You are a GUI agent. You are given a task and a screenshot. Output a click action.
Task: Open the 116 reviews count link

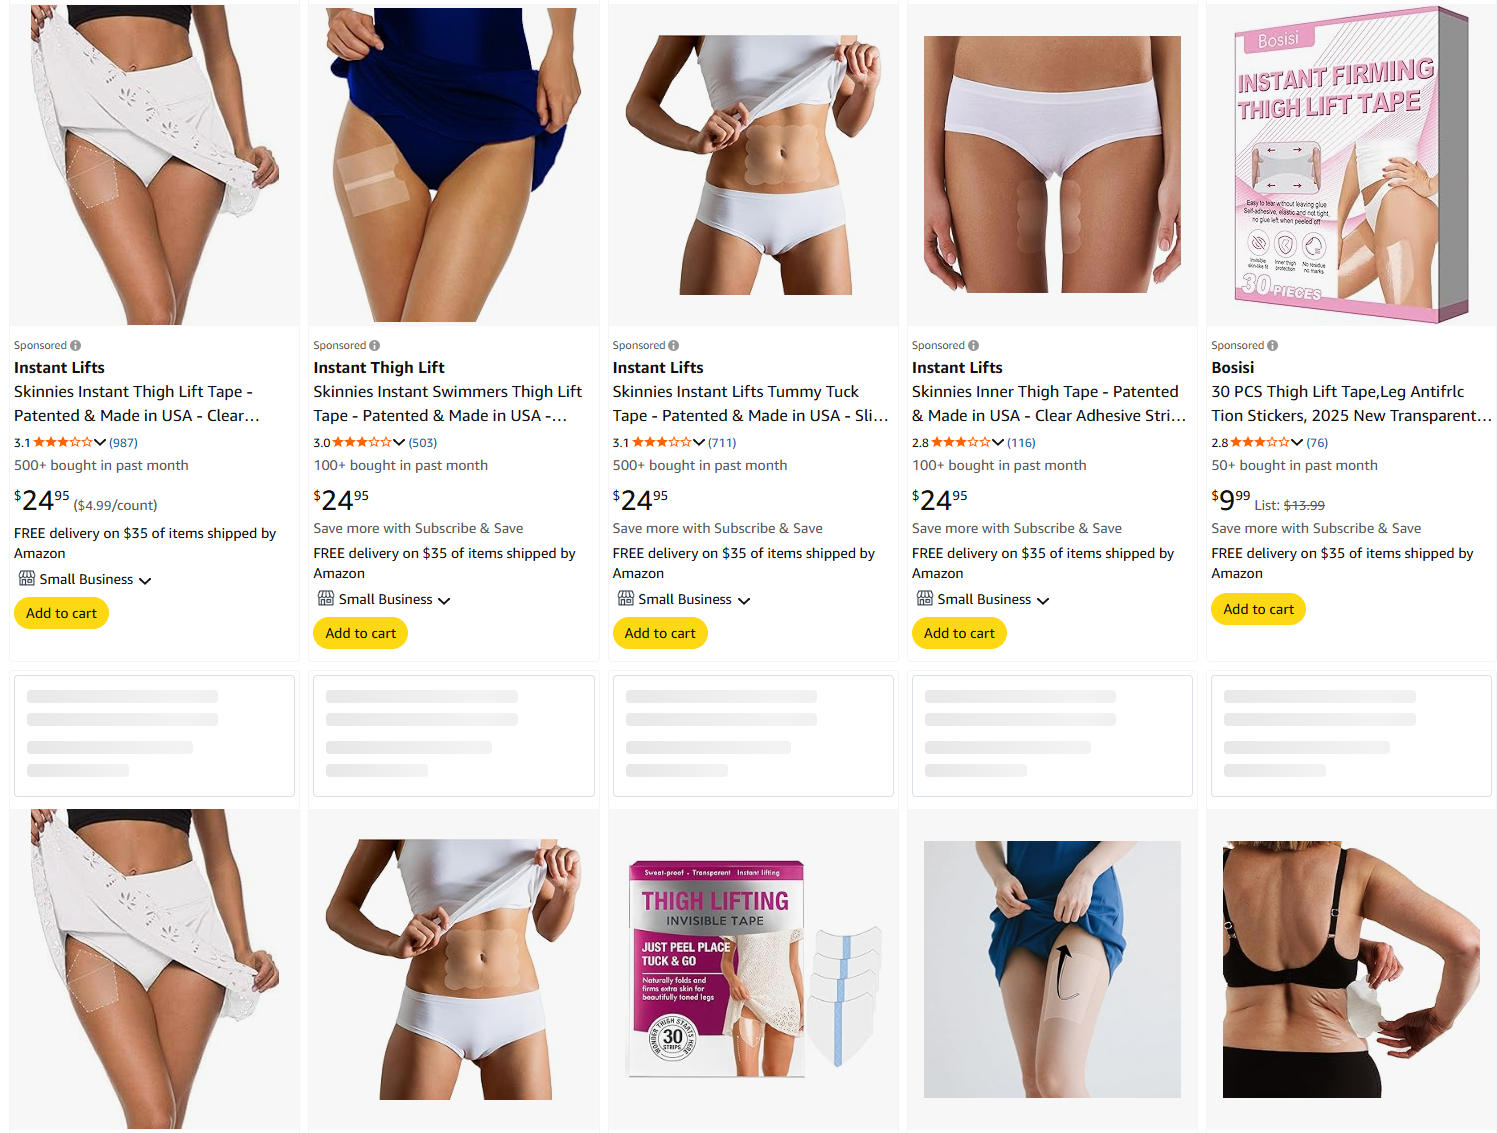click(x=1021, y=442)
